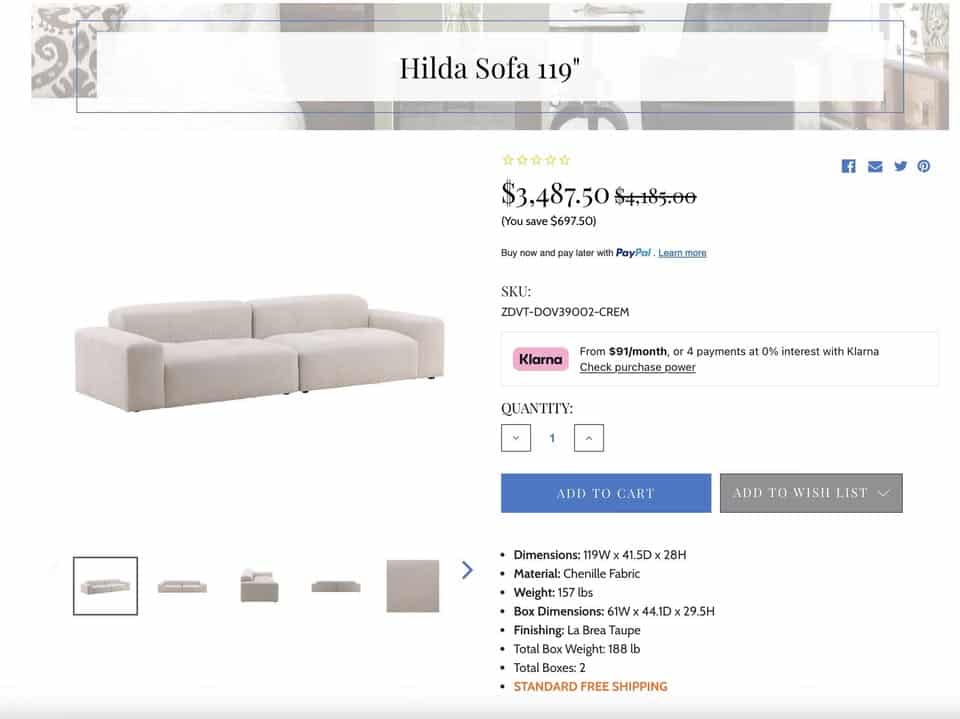Select front view sofa thumbnail
The height and width of the screenshot is (719, 960).
coord(182,586)
